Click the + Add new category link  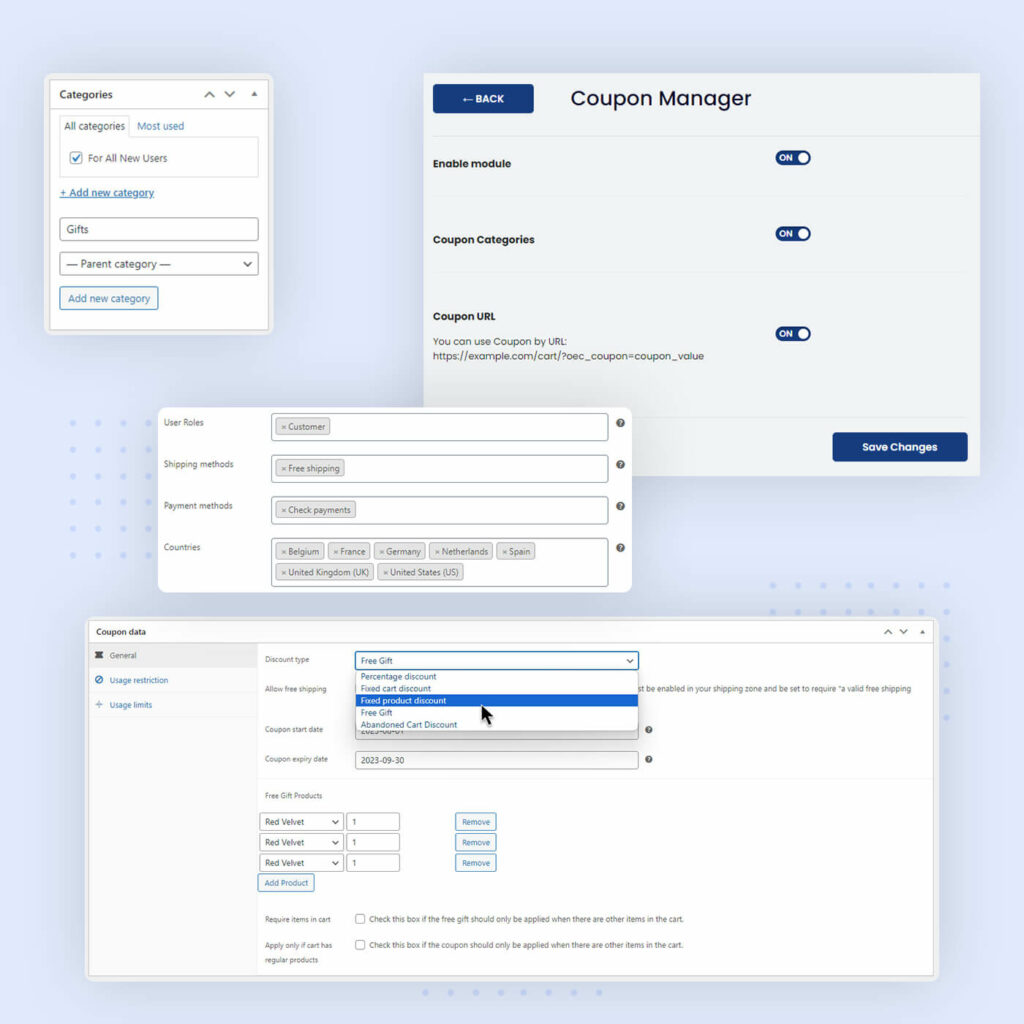(107, 193)
